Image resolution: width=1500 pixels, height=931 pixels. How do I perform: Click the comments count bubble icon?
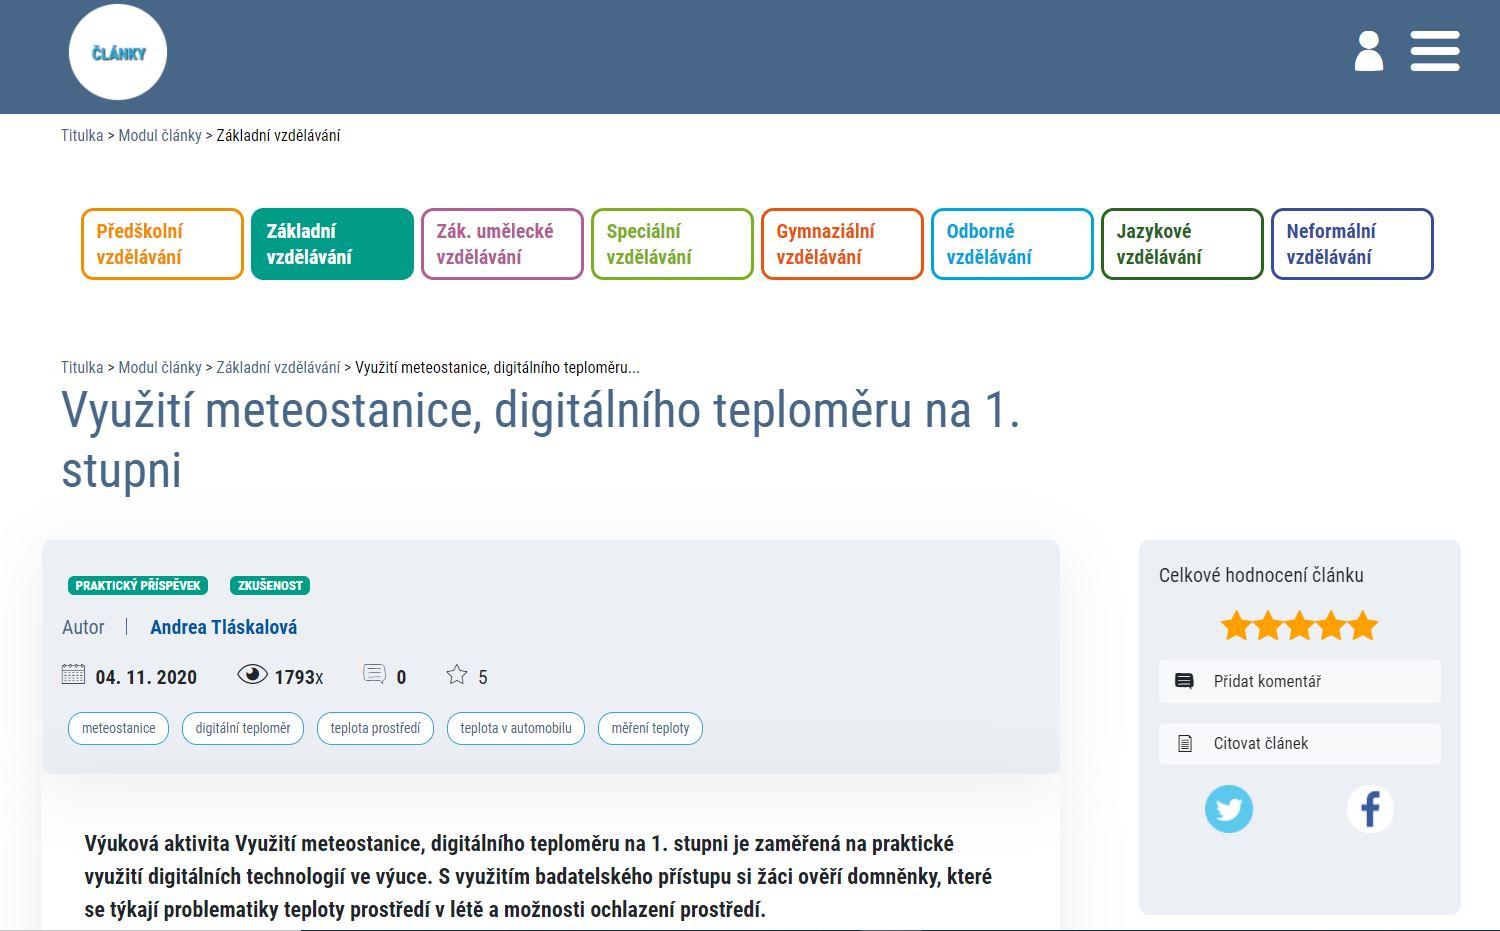[374, 675]
